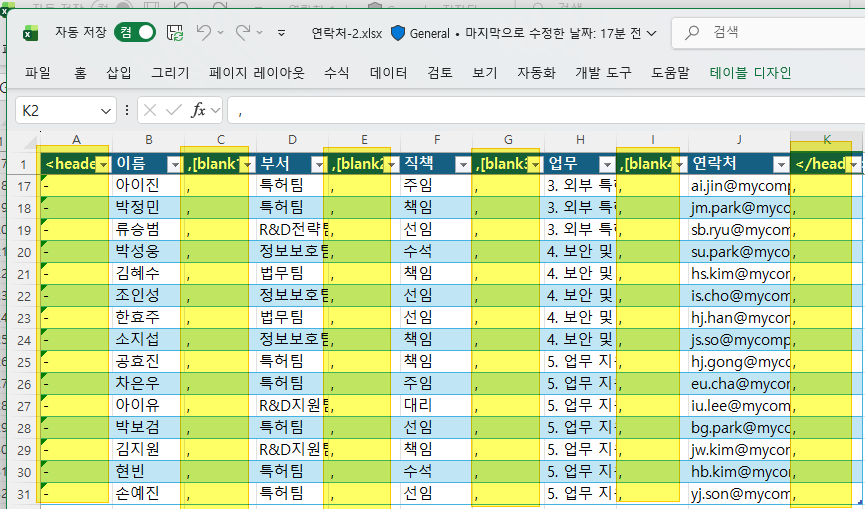Open the Undo history dropdown arrow
This screenshot has width=865, height=509.
[x=220, y=33]
